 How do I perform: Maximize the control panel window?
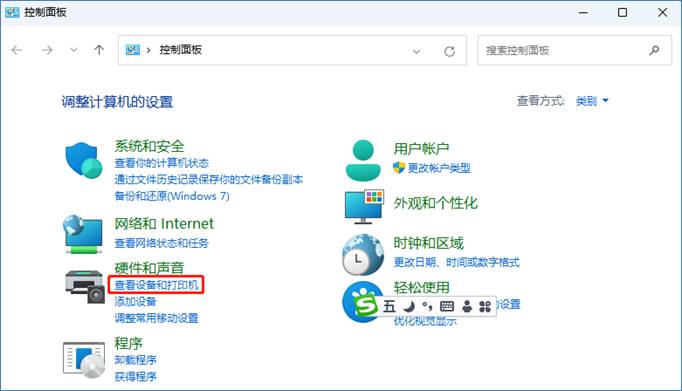click(x=622, y=12)
